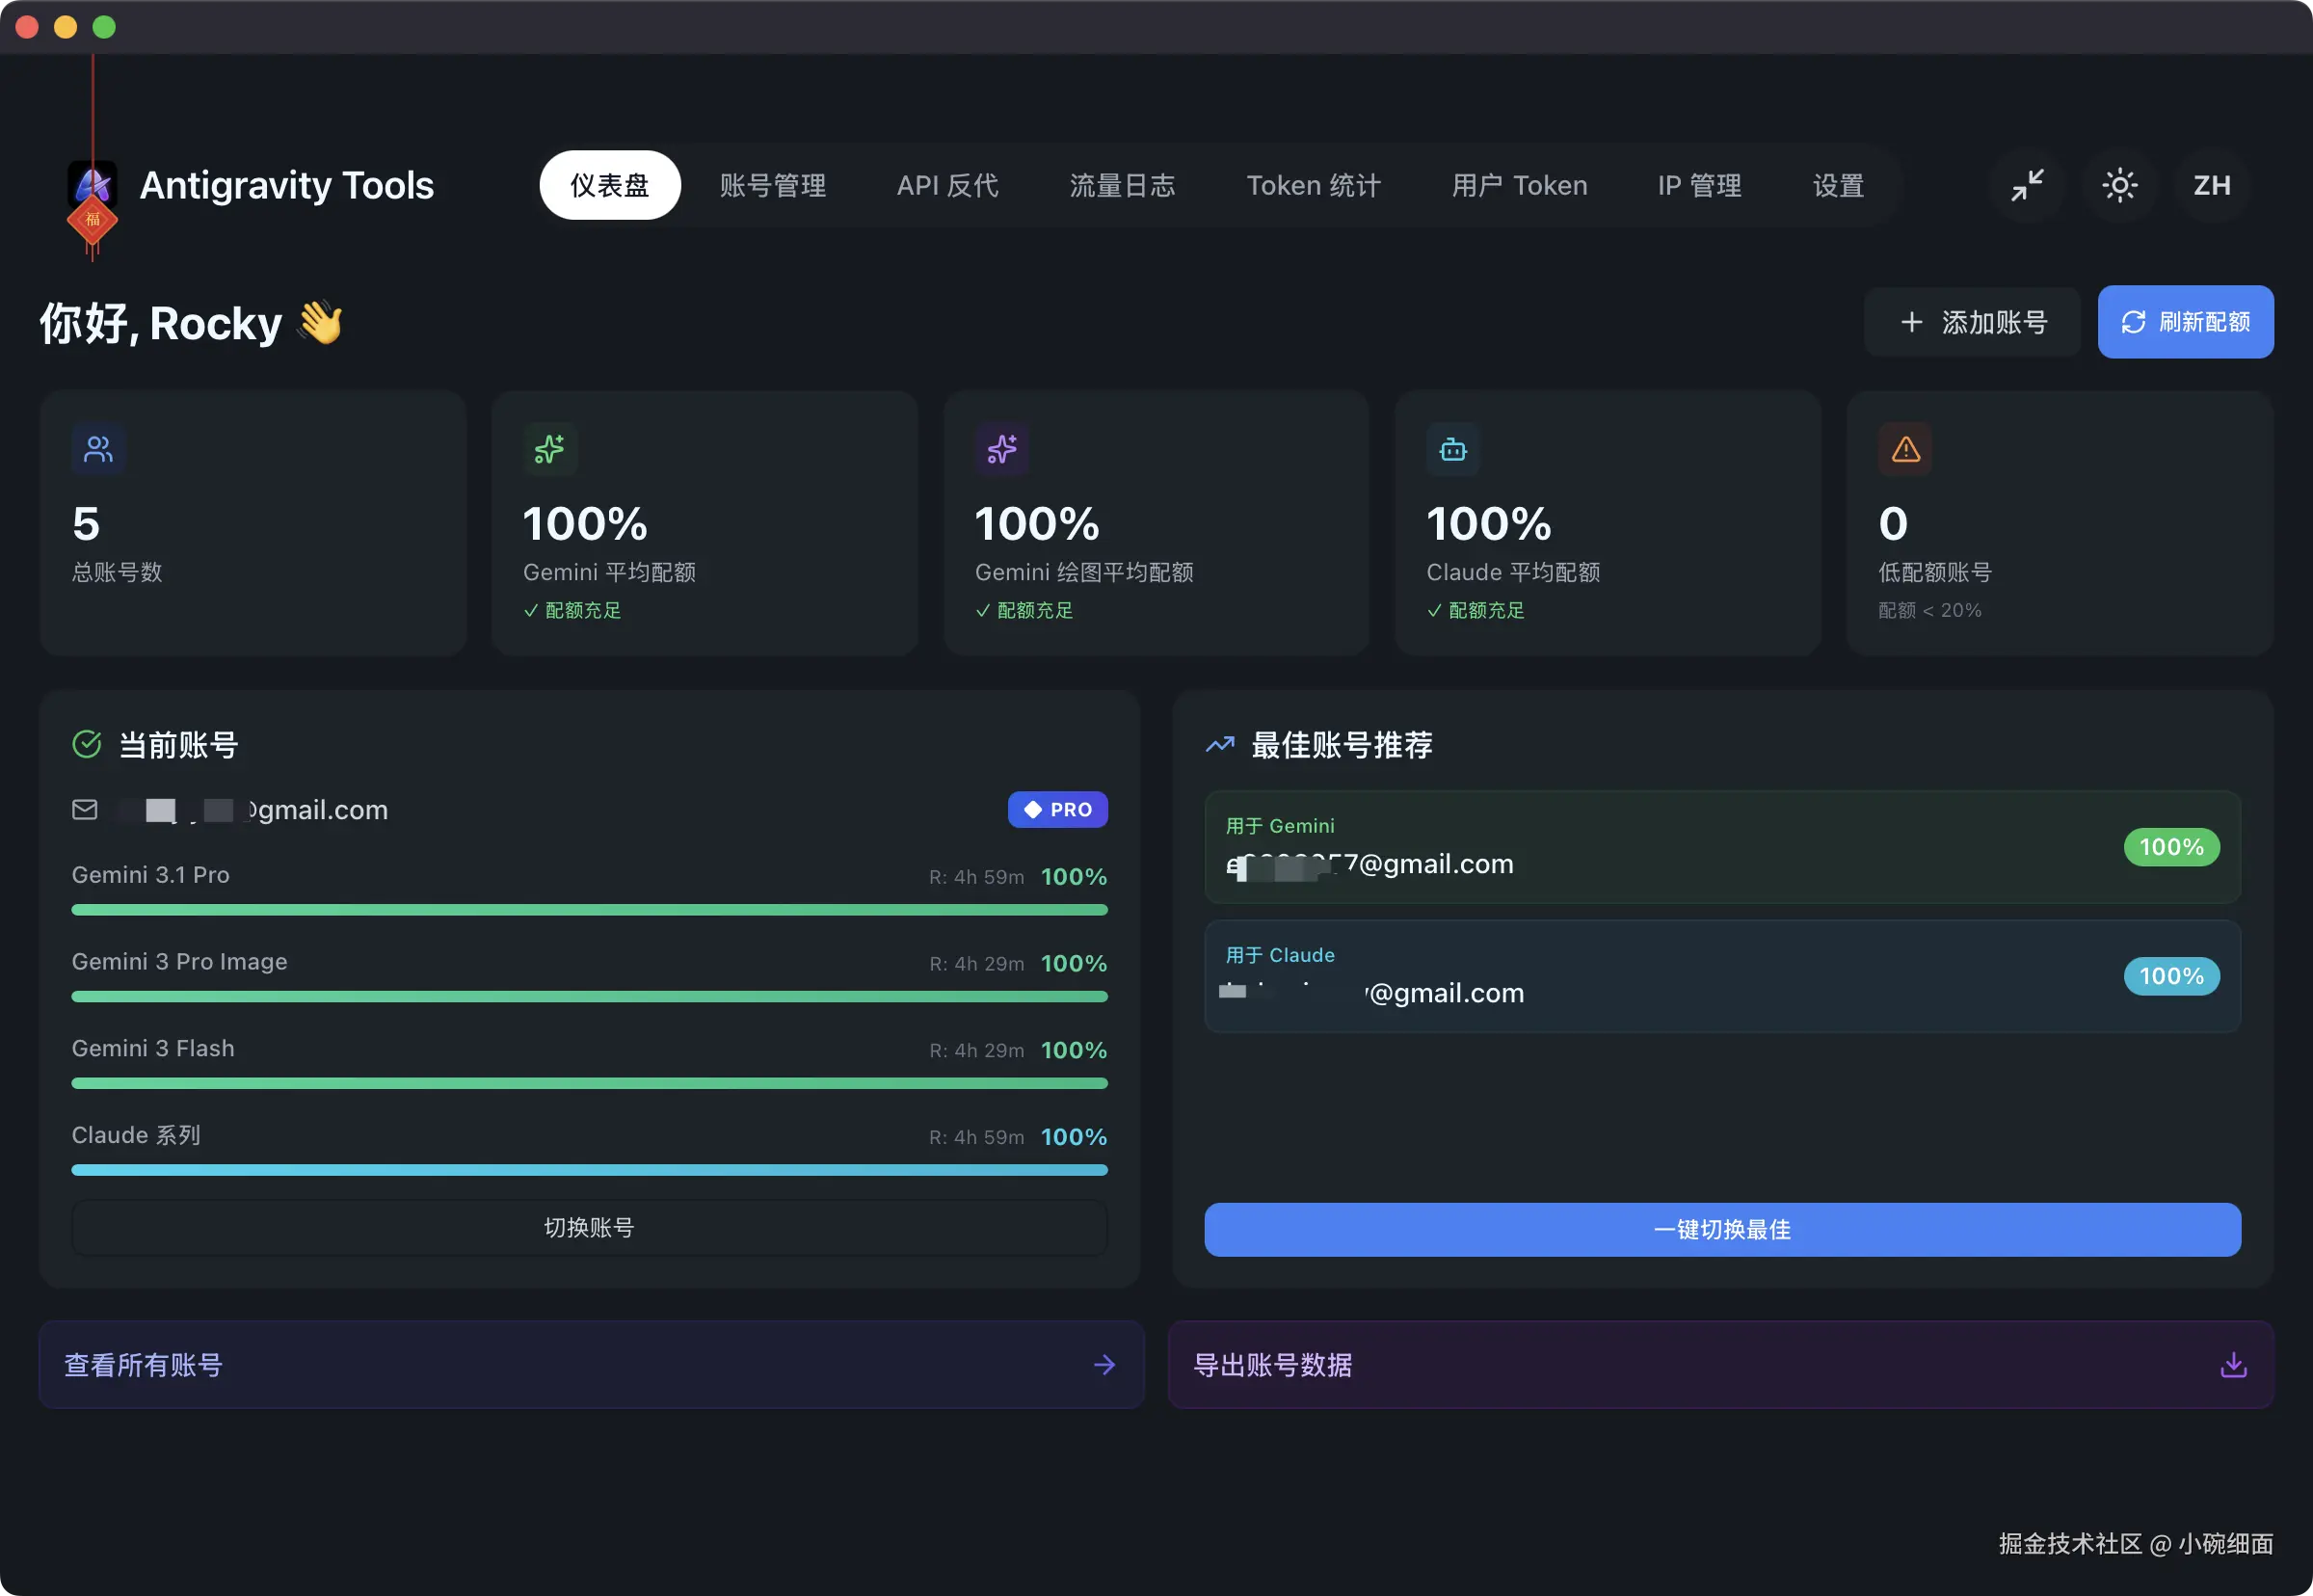The width and height of the screenshot is (2313, 1596).
Task: Toggle the sun theme icon
Action: coord(2119,185)
